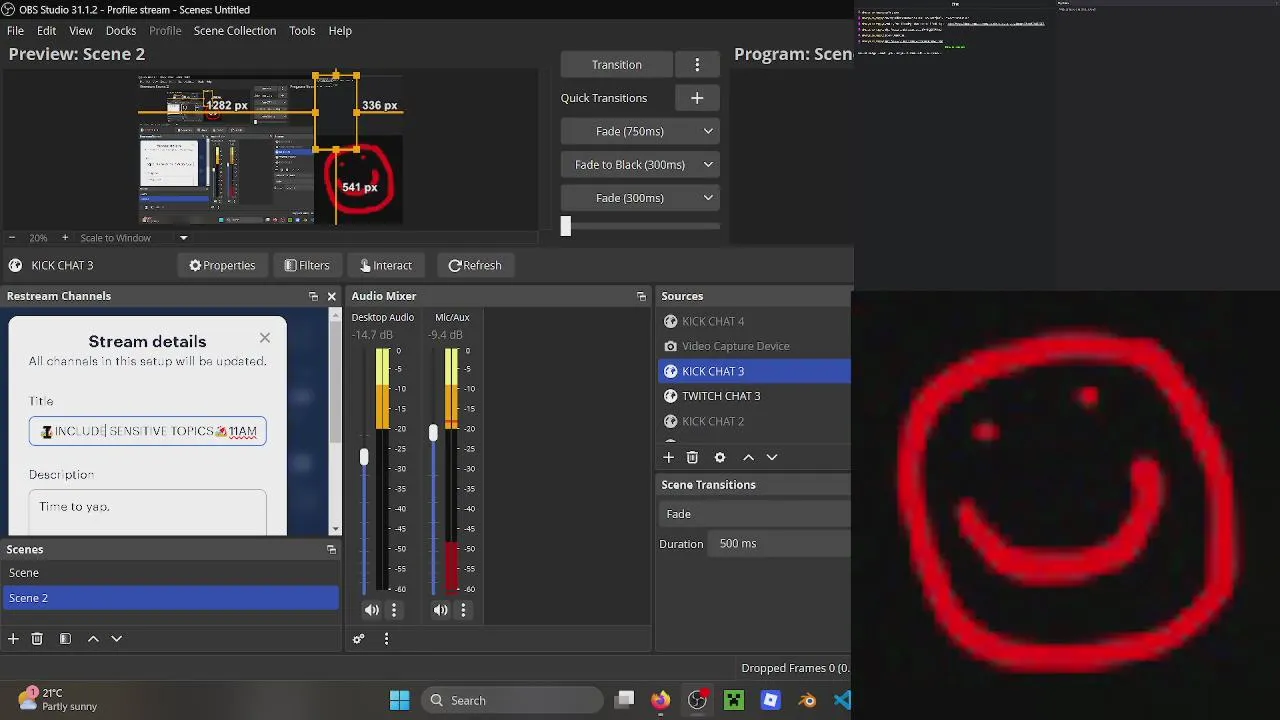Zoom in preview with plus icon
This screenshot has width=1280, height=720.
[x=65, y=238]
